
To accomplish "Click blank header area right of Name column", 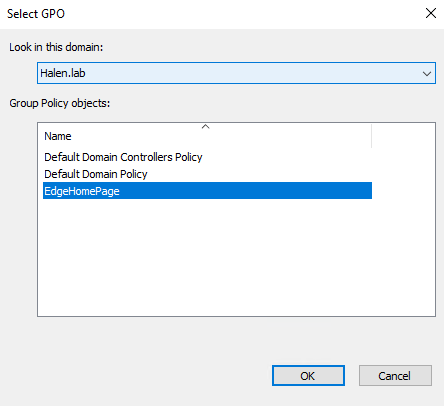I will [403, 136].
